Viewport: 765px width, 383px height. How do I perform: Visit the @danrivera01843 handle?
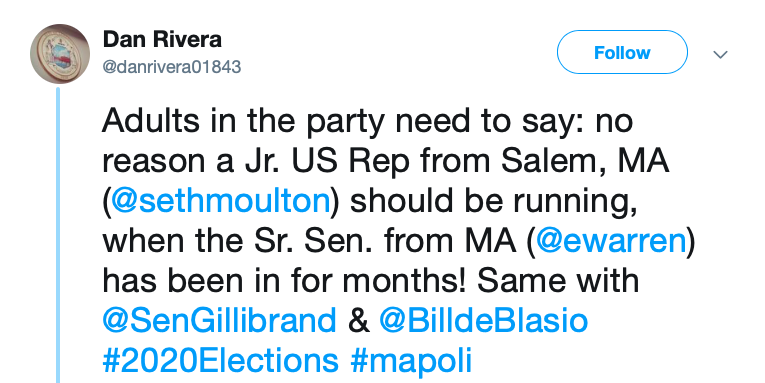pos(172,67)
